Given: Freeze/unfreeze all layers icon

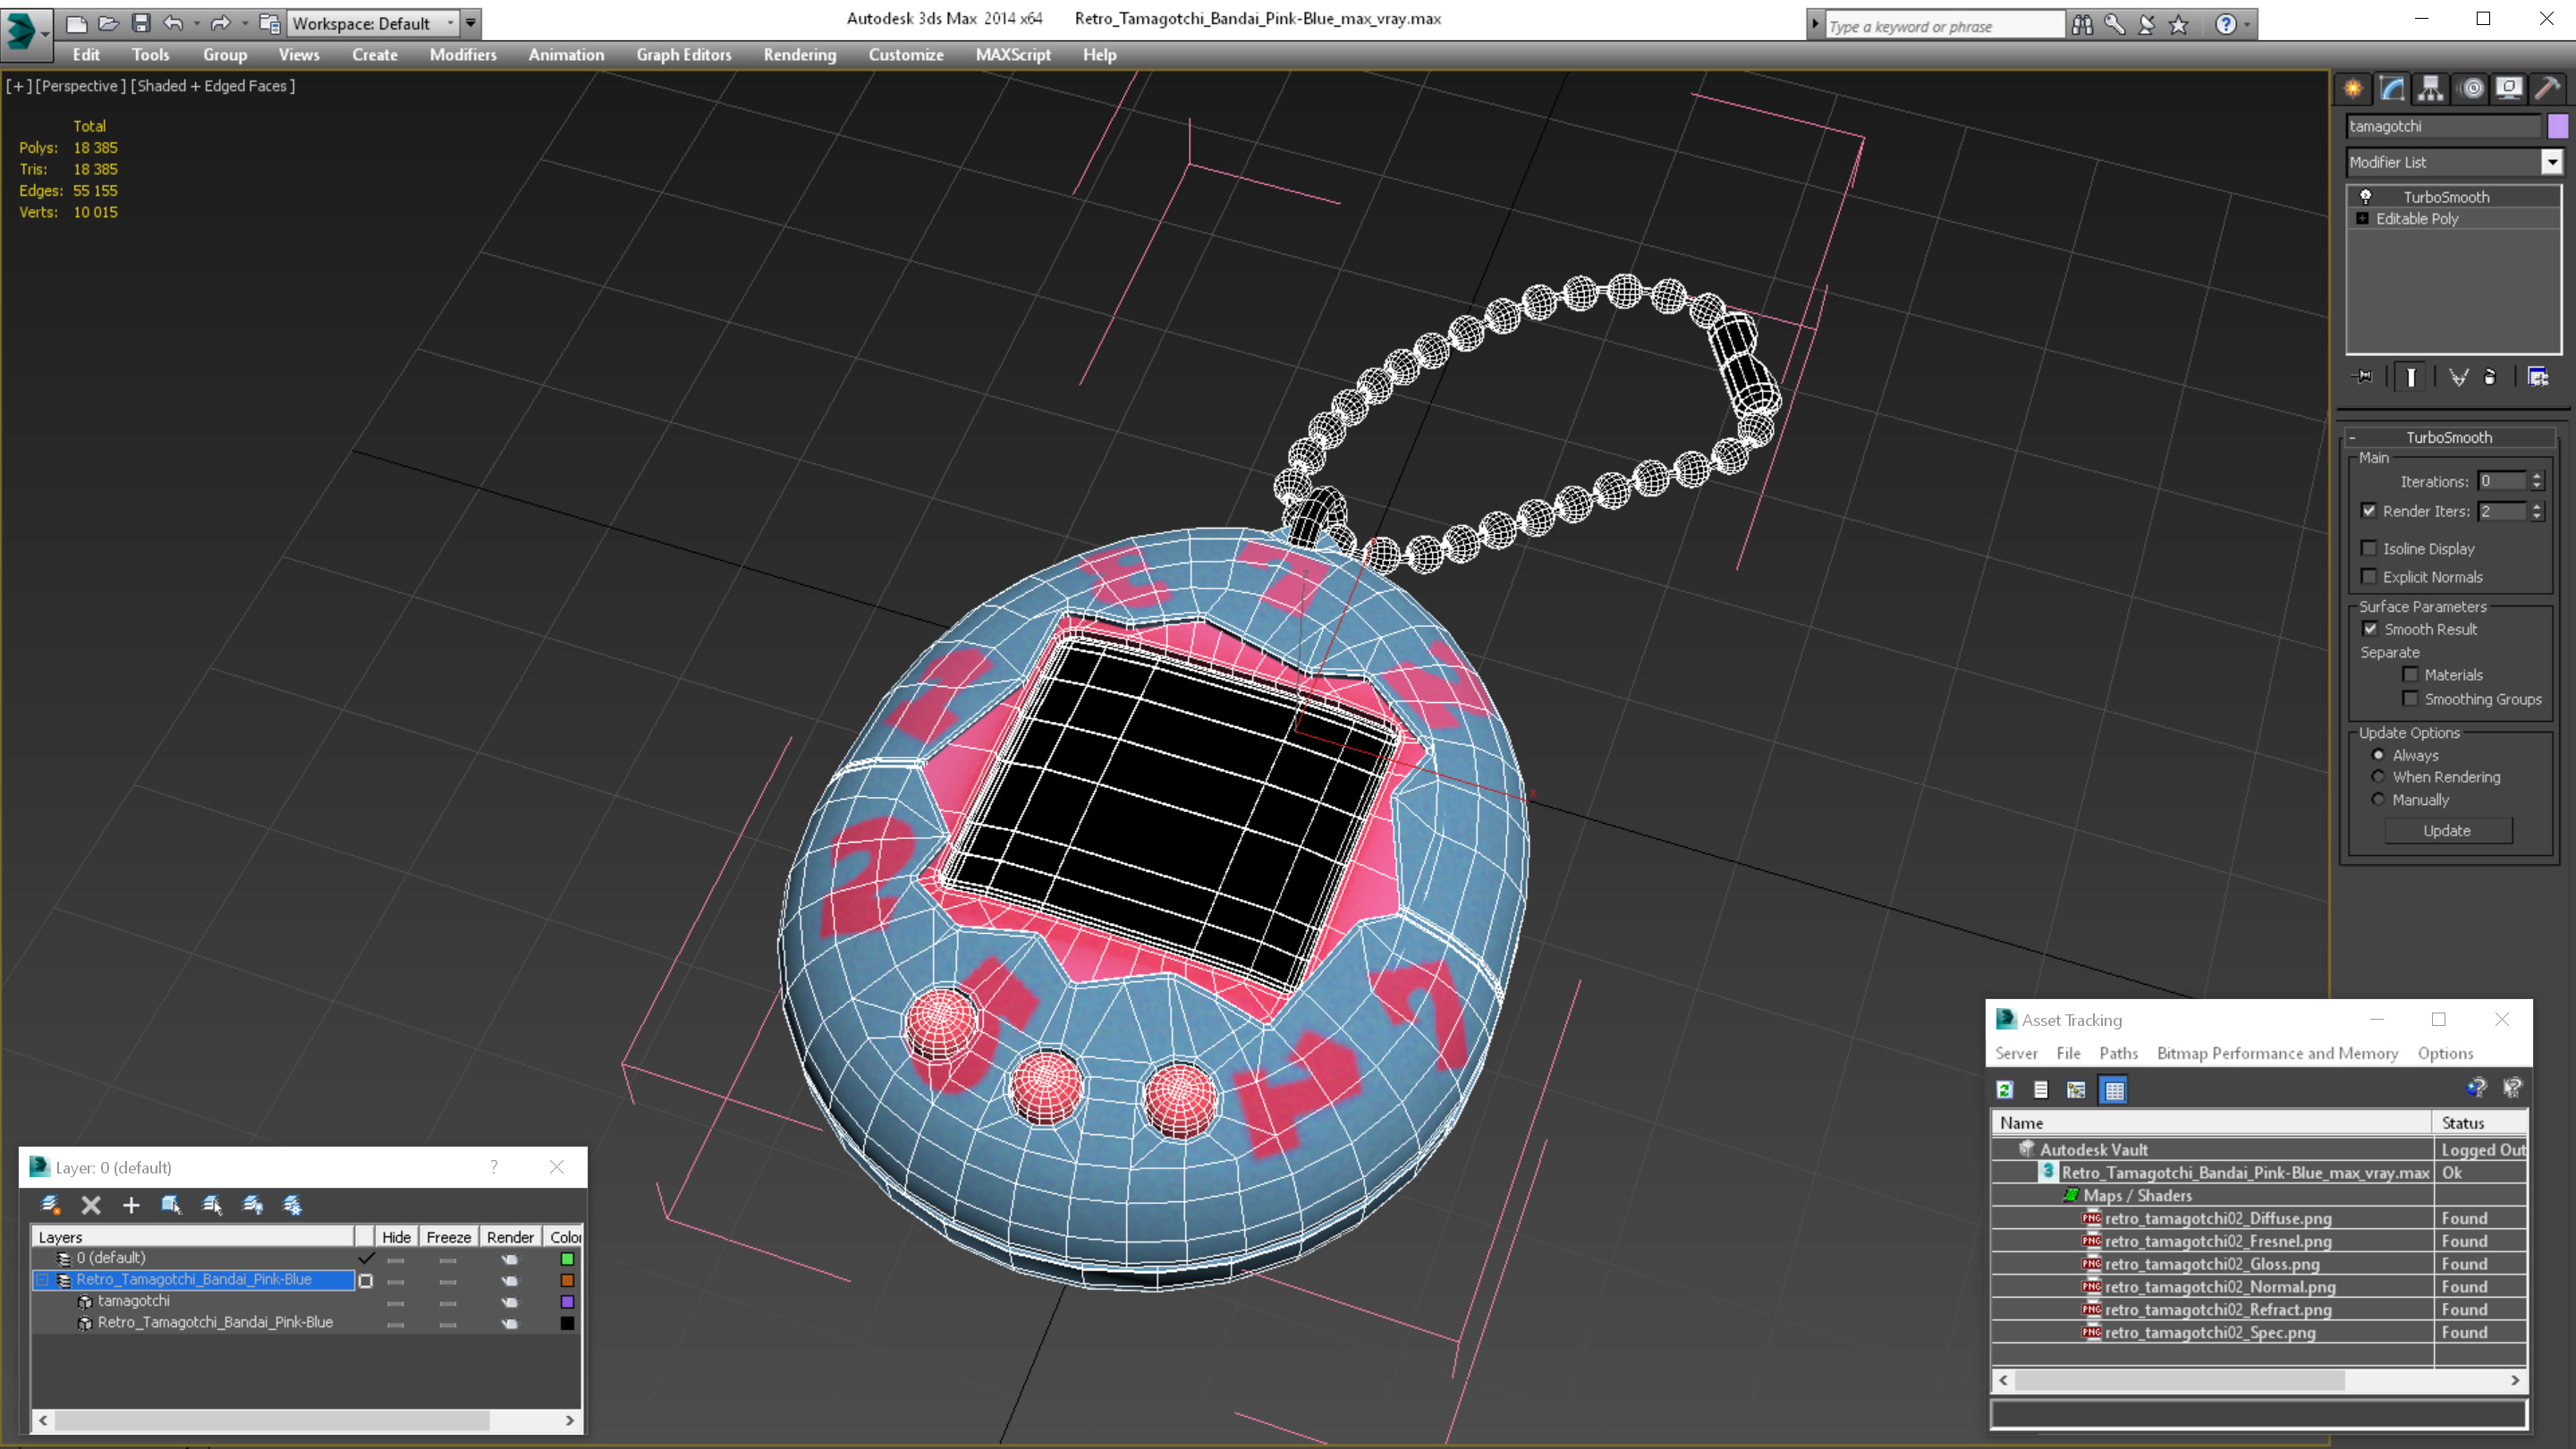Looking at the screenshot, I should 292,1205.
